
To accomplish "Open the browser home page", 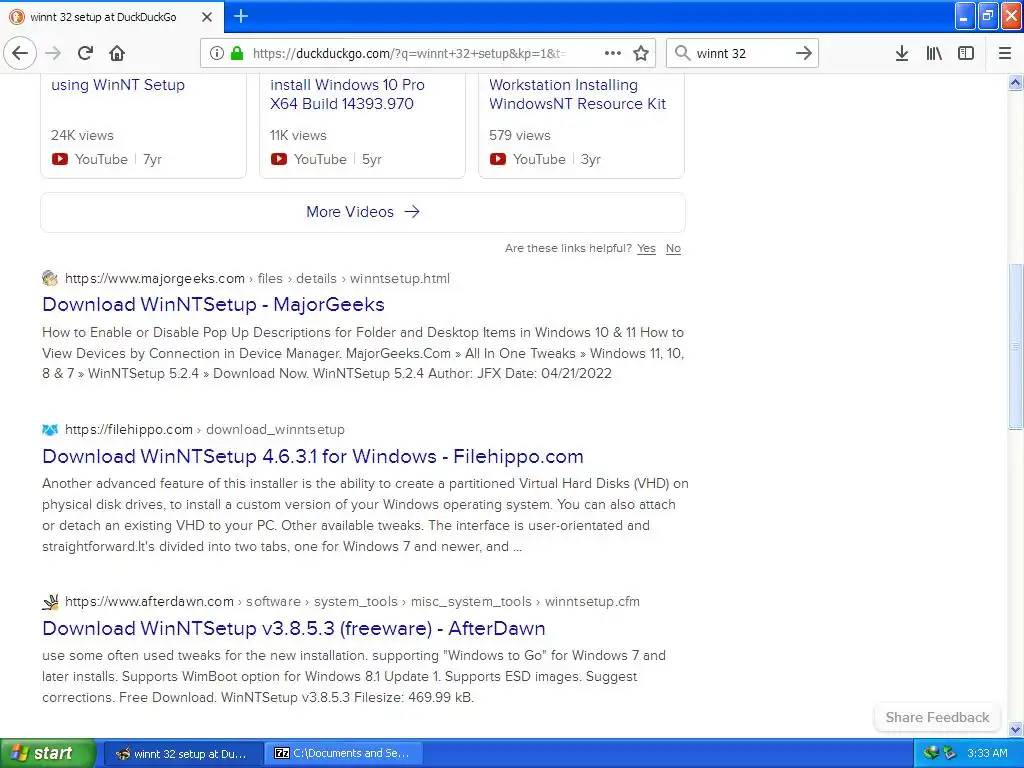I will point(117,54).
